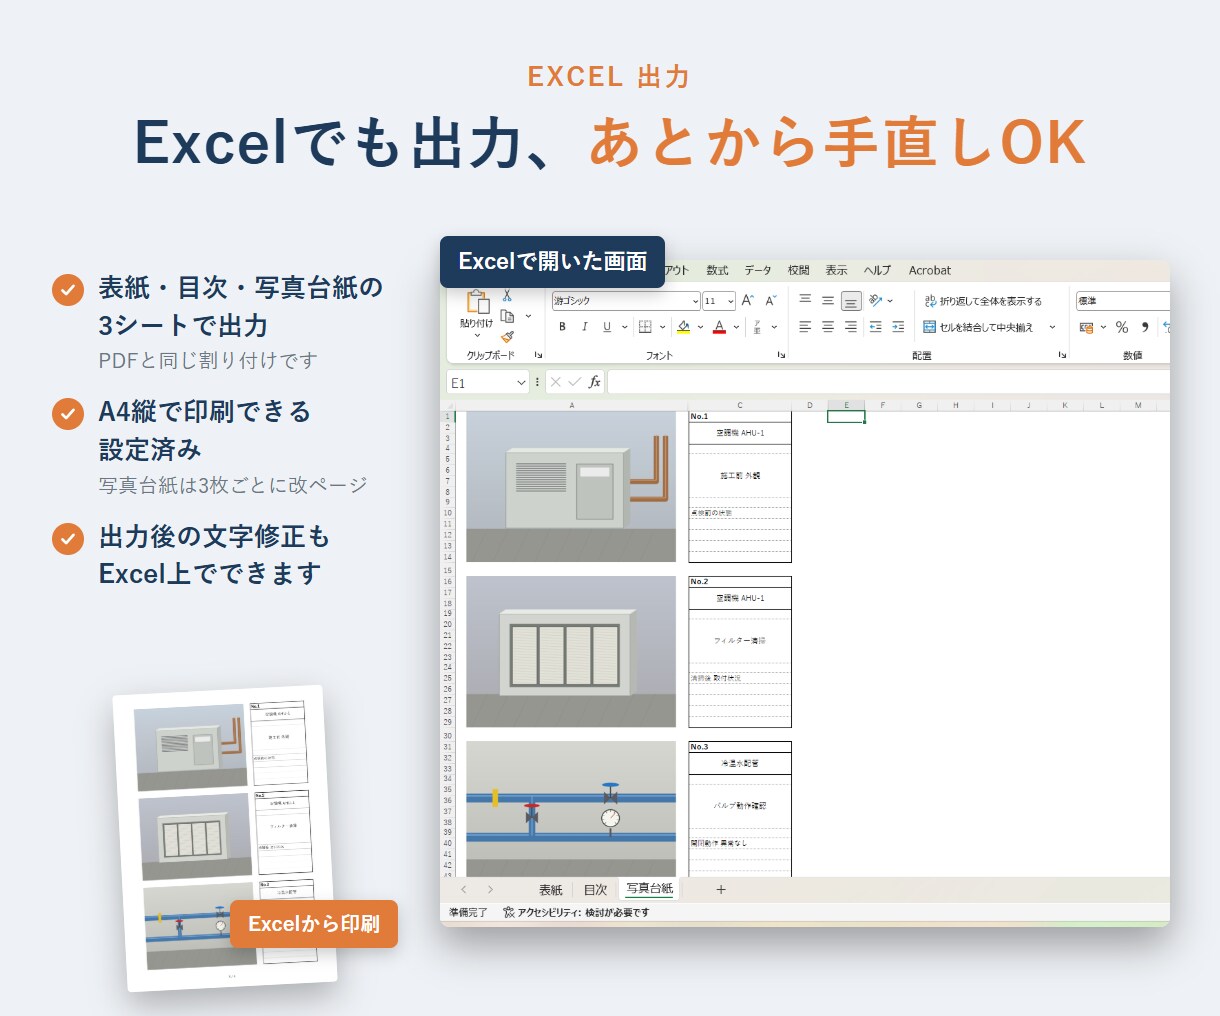The height and width of the screenshot is (1016, 1220).
Task: Click the Borders icon
Action: 645,327
